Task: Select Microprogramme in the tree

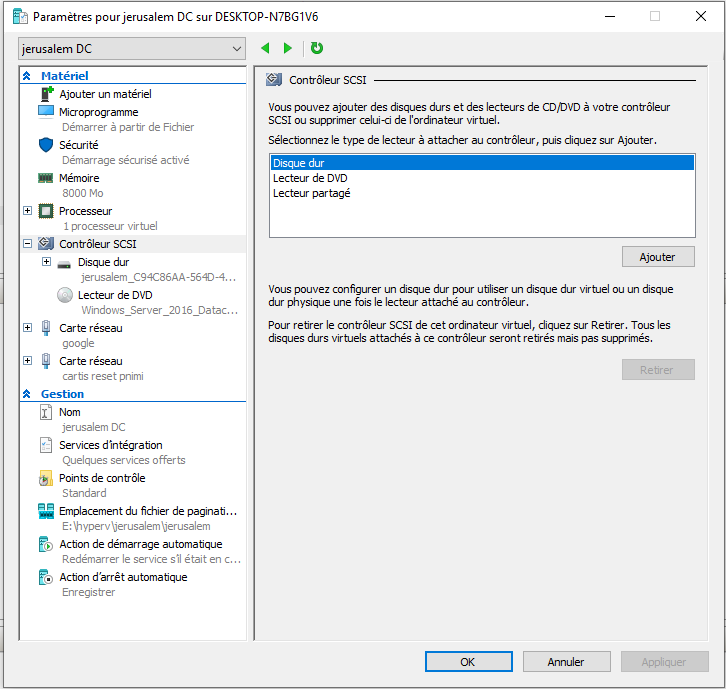Action: coord(99,112)
